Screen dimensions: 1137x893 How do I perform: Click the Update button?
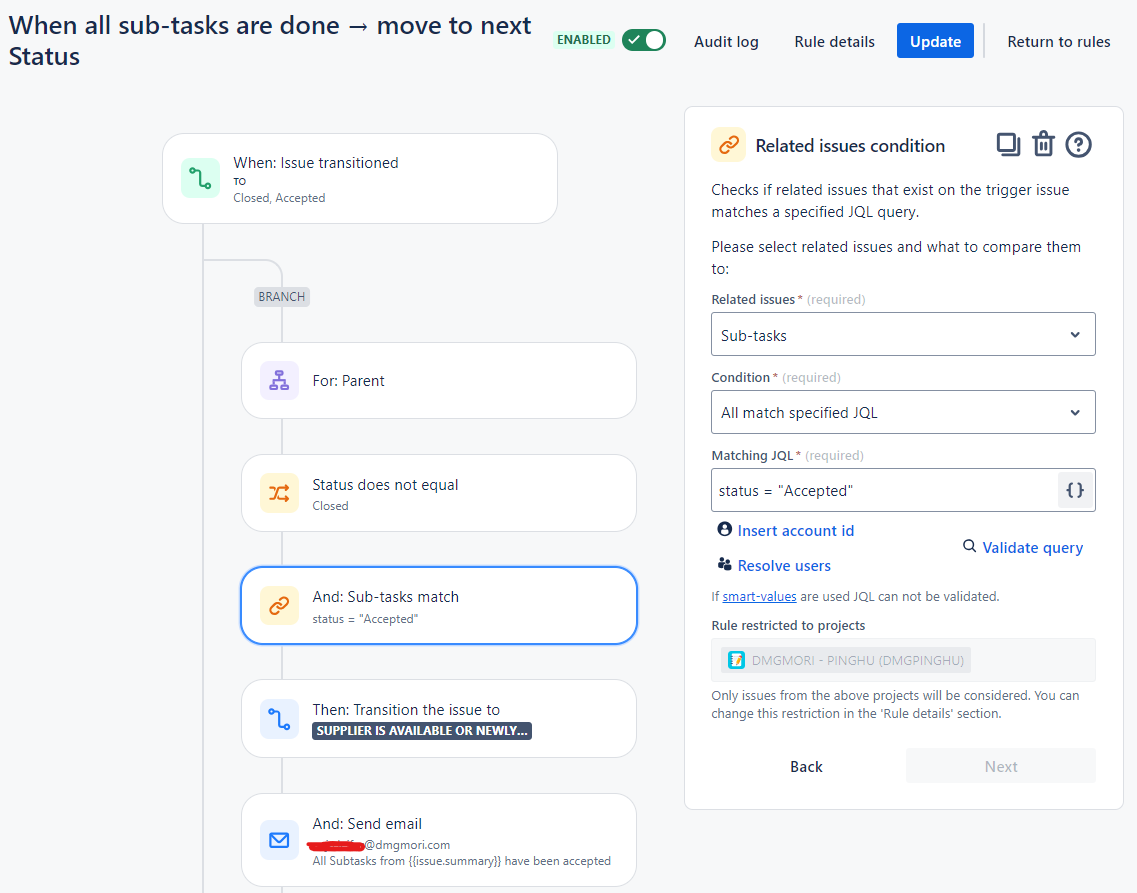pos(935,41)
